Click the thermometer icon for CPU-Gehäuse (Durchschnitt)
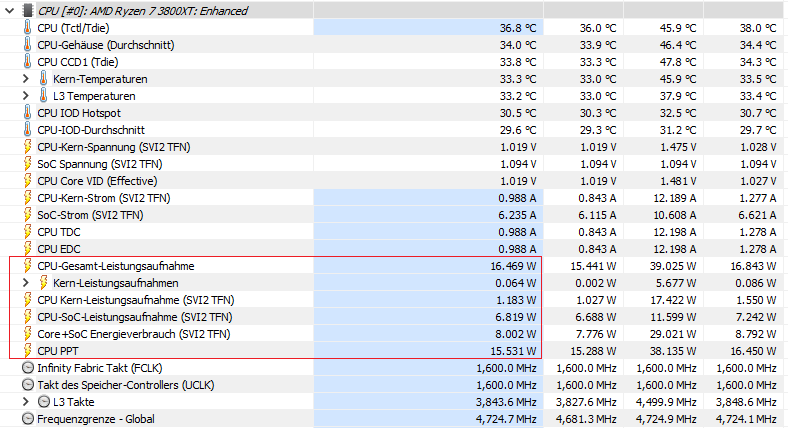The image size is (788, 428). pyautogui.click(x=28, y=45)
